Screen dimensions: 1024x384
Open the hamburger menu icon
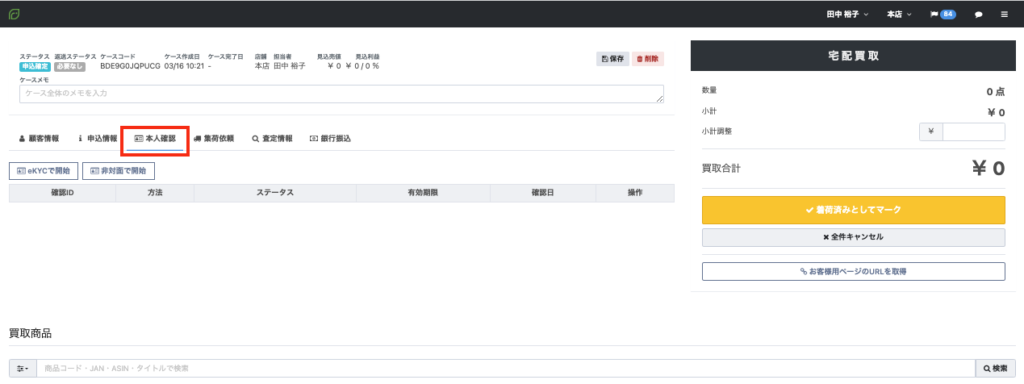point(1004,14)
